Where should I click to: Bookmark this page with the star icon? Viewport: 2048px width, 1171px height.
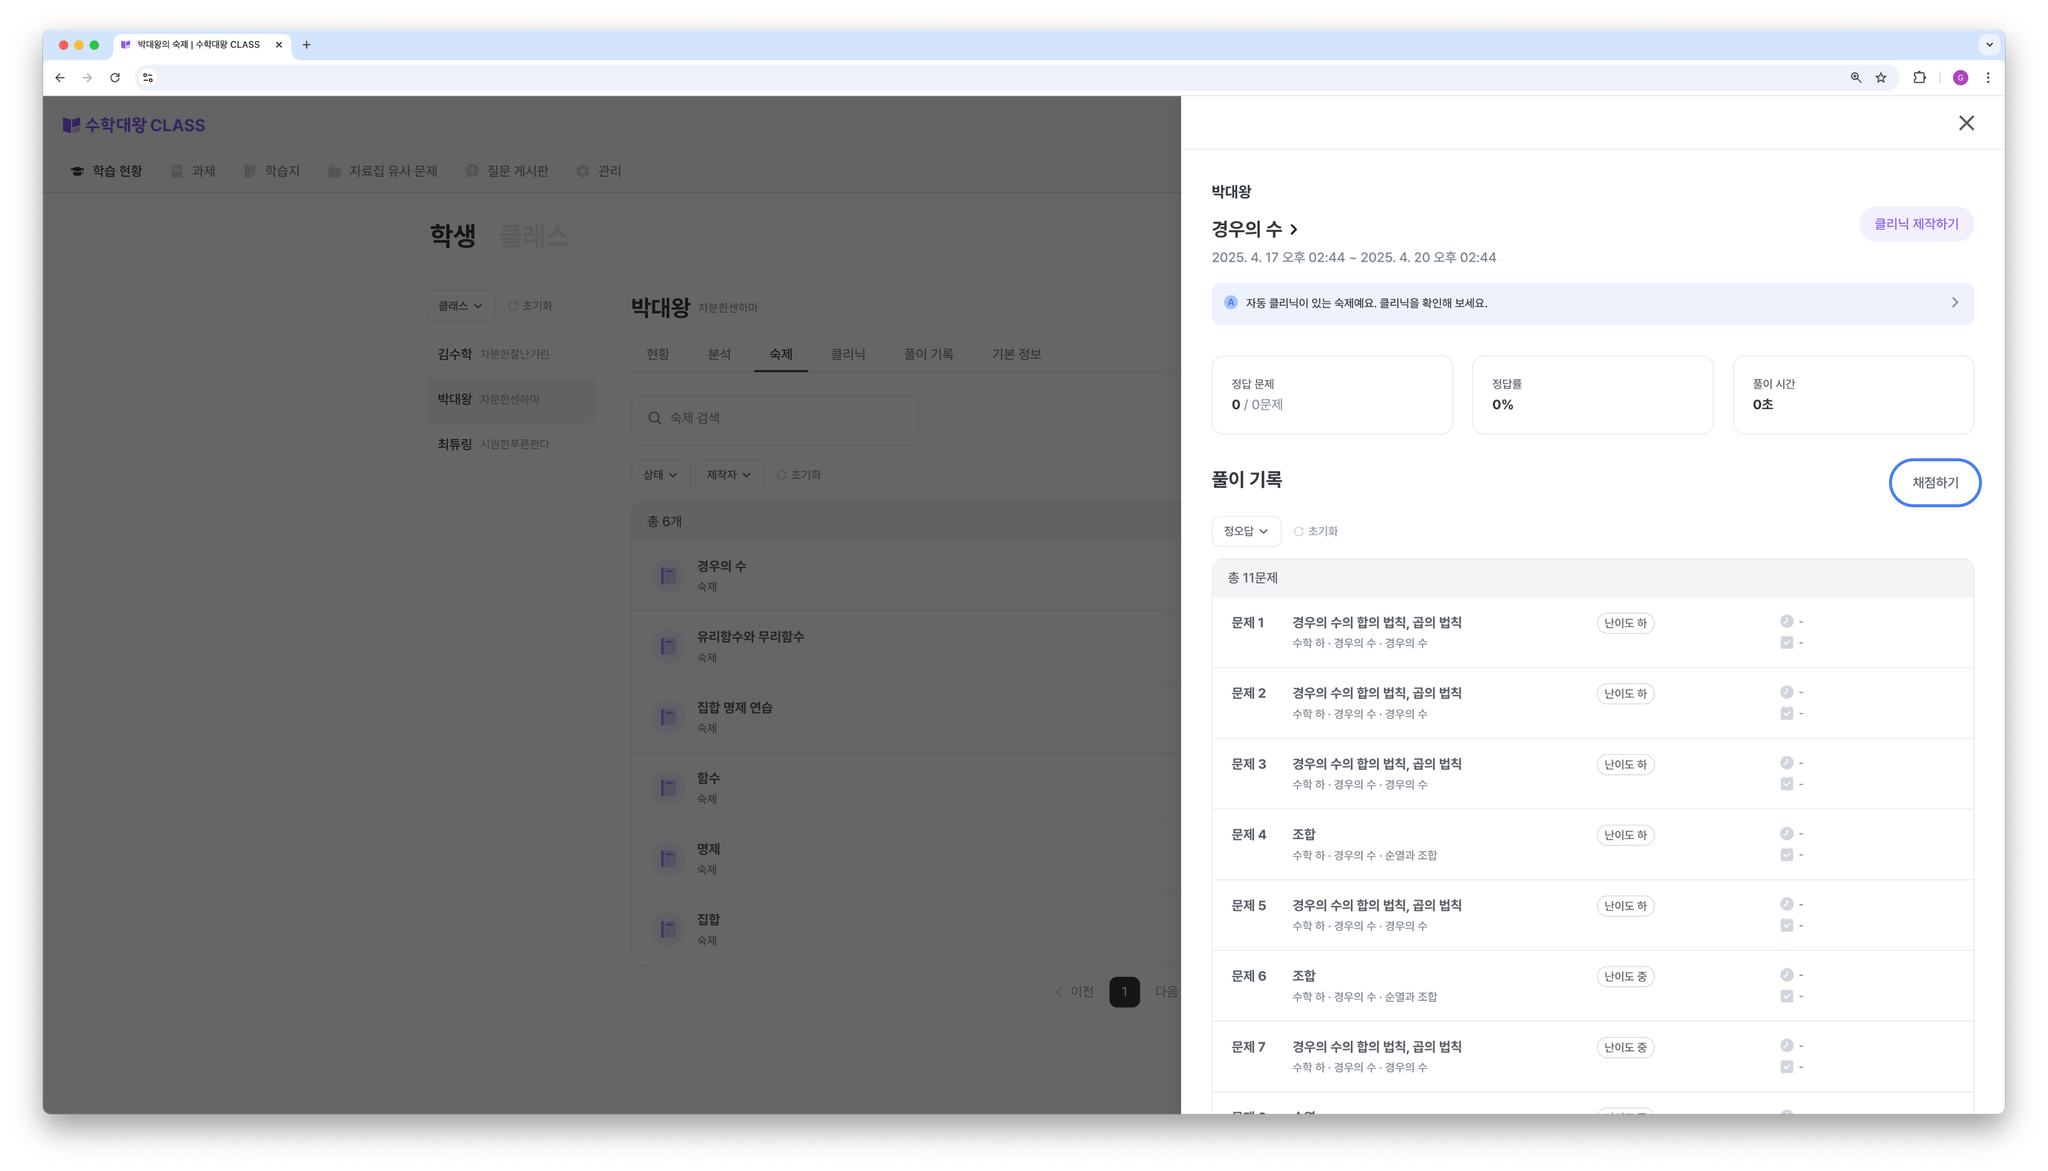tap(1881, 77)
